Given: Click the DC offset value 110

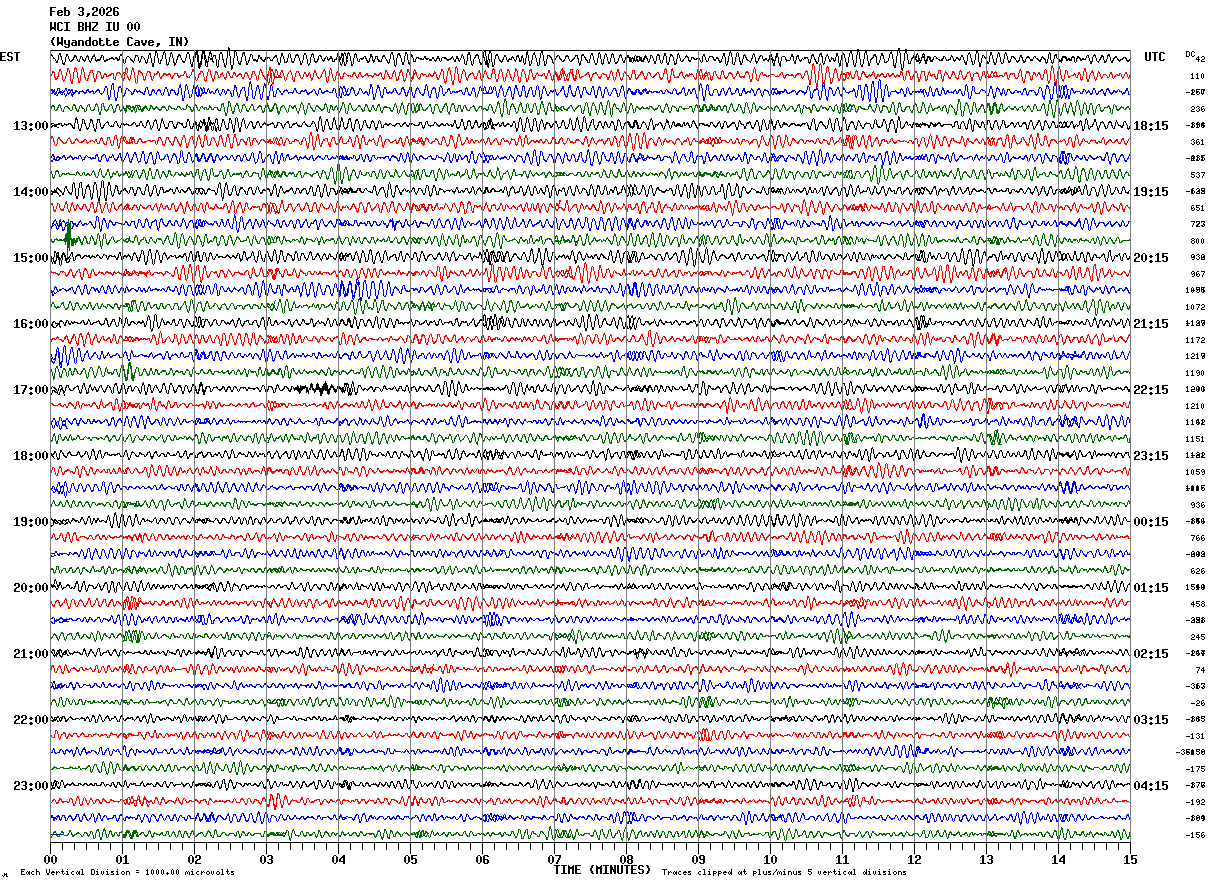Looking at the screenshot, I should point(1197,76).
